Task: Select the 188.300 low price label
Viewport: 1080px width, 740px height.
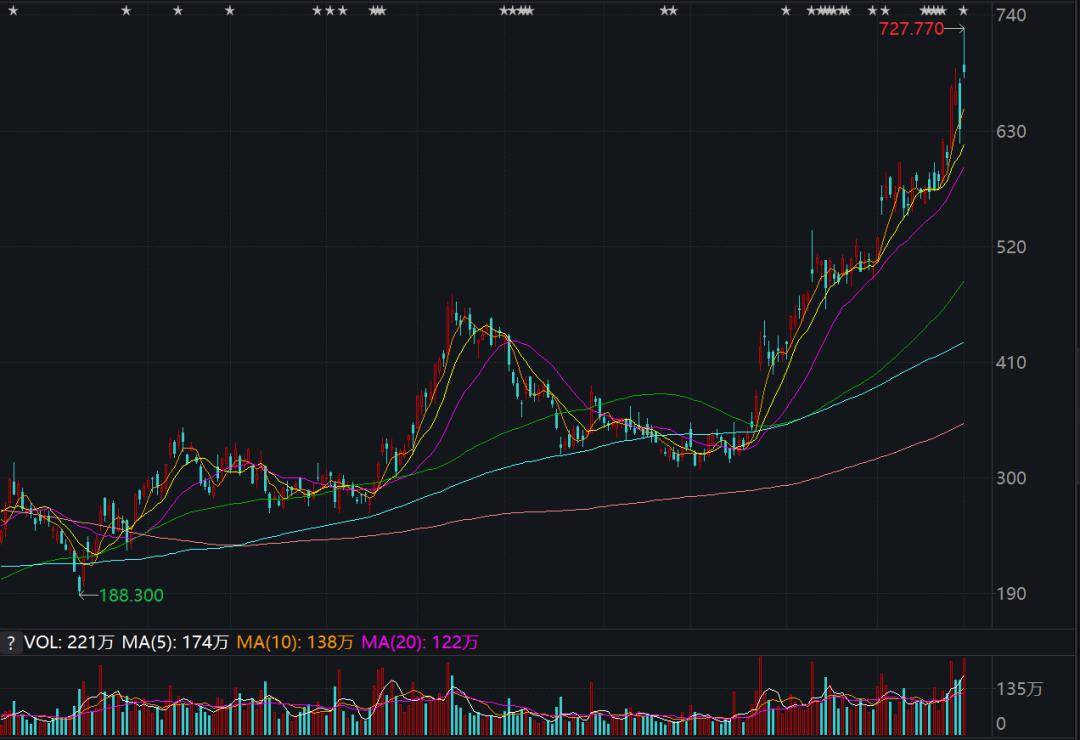Action: pos(131,595)
